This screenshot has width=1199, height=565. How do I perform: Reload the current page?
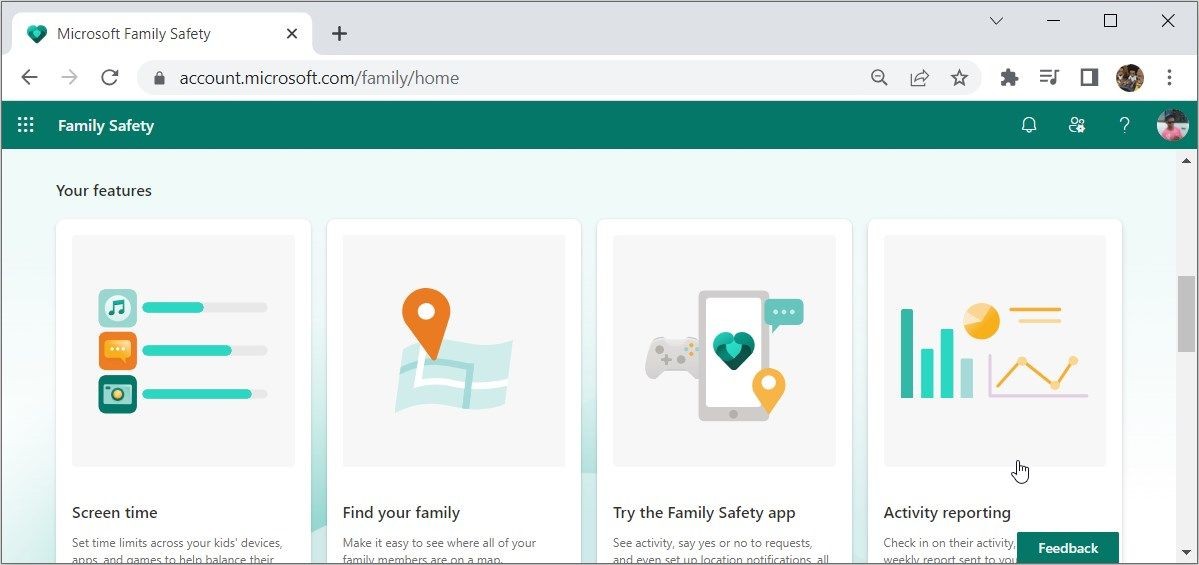coord(110,77)
